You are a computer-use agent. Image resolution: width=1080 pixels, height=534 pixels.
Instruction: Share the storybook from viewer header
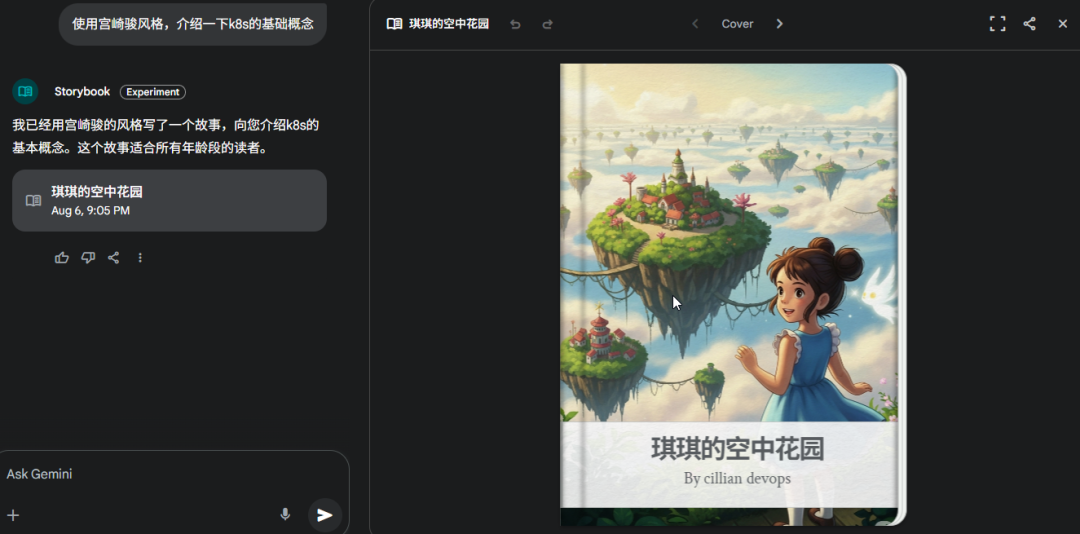(x=1029, y=24)
